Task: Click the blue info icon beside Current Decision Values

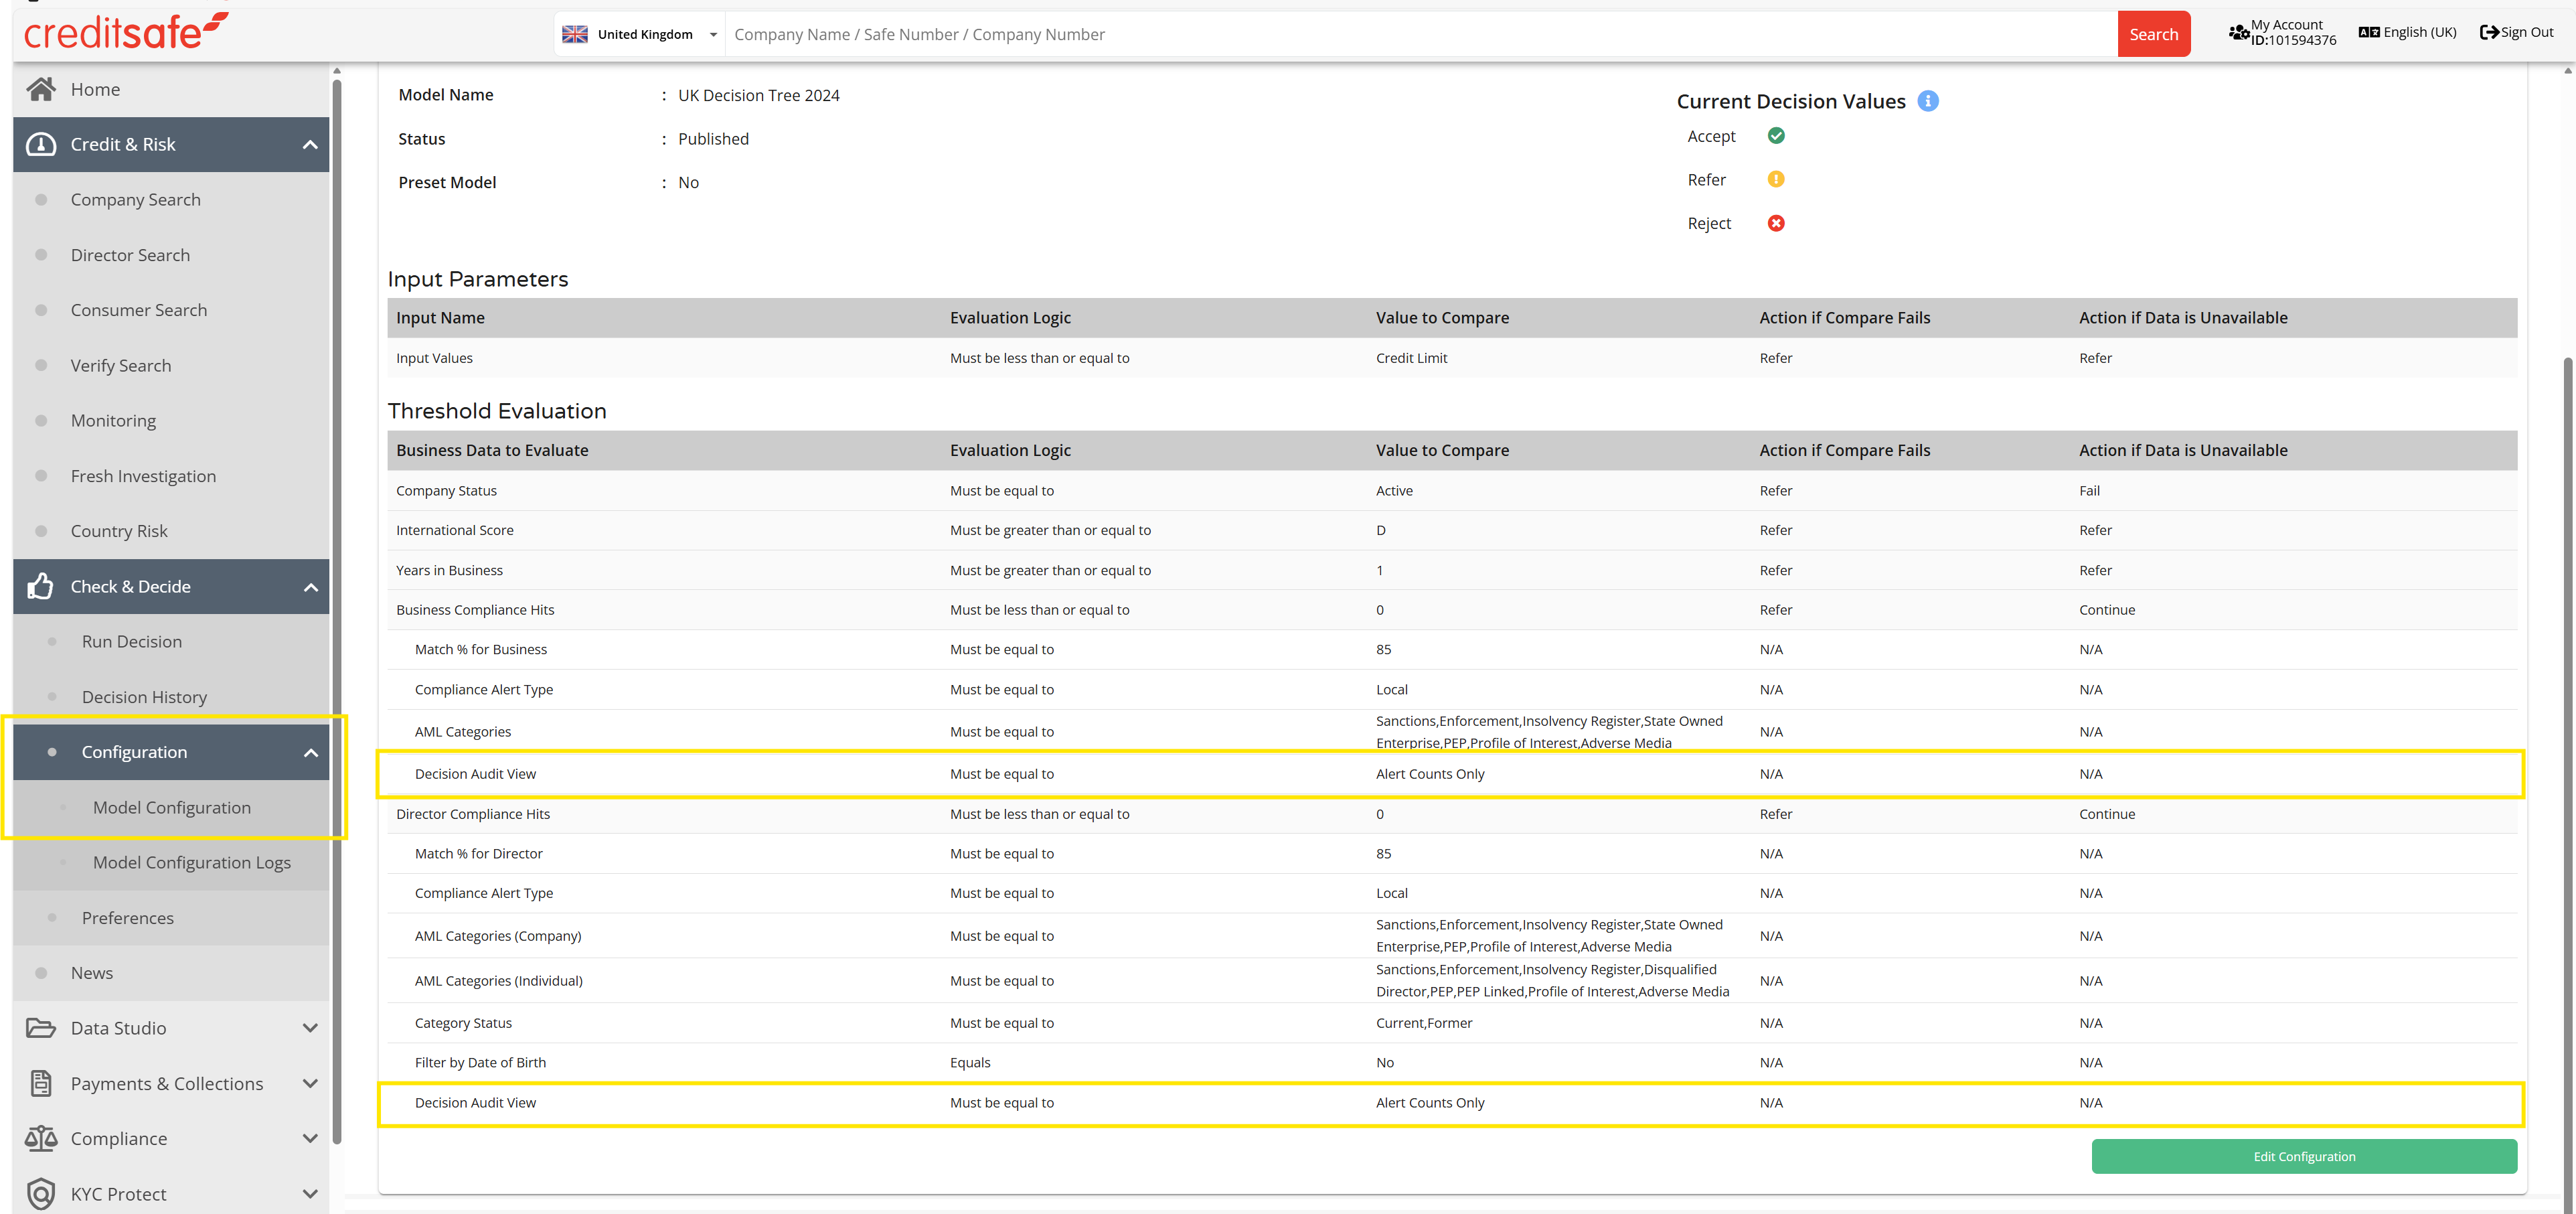Action: pyautogui.click(x=1928, y=101)
